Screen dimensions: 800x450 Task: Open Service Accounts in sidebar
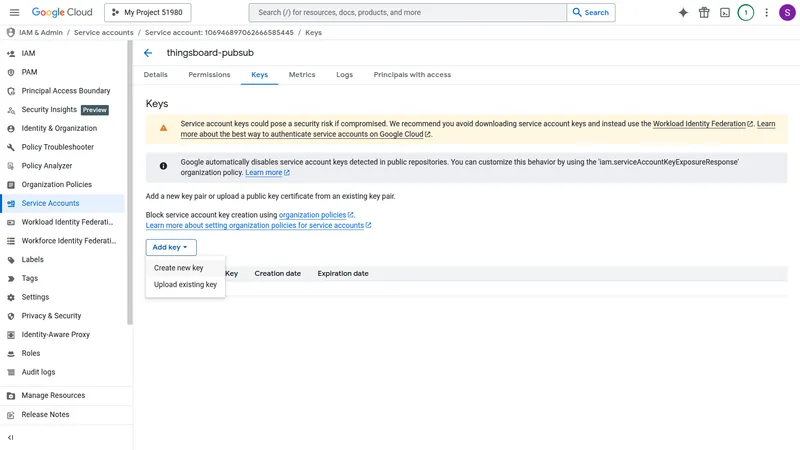coord(62,203)
